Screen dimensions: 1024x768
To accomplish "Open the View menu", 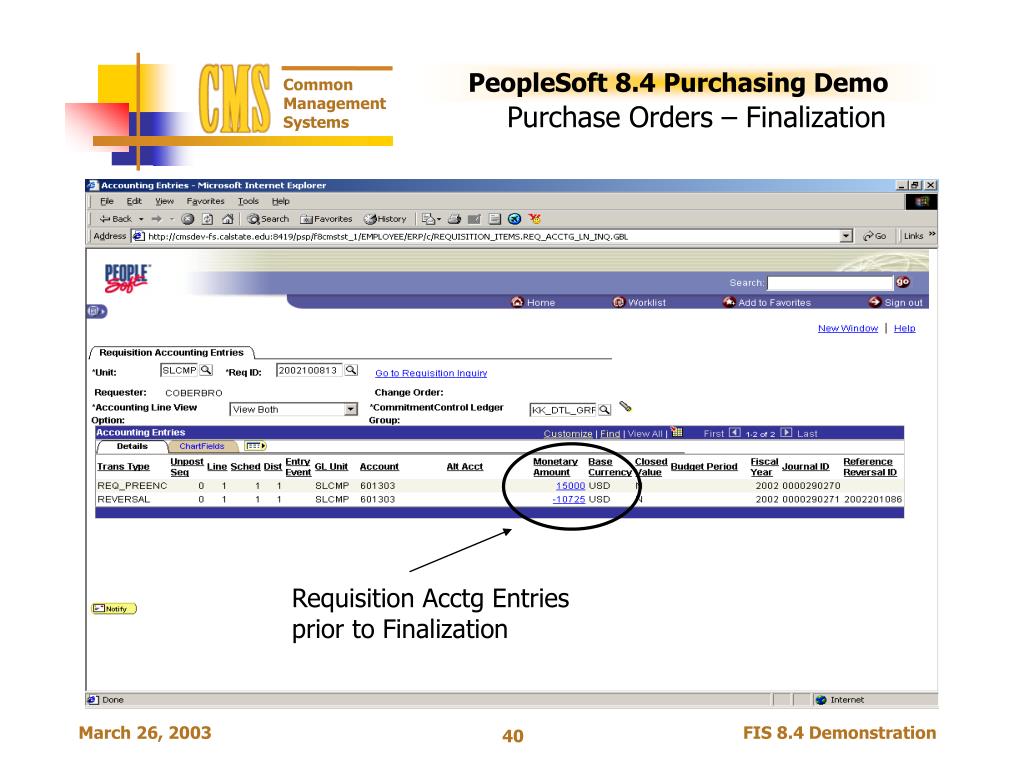I will click(x=164, y=201).
